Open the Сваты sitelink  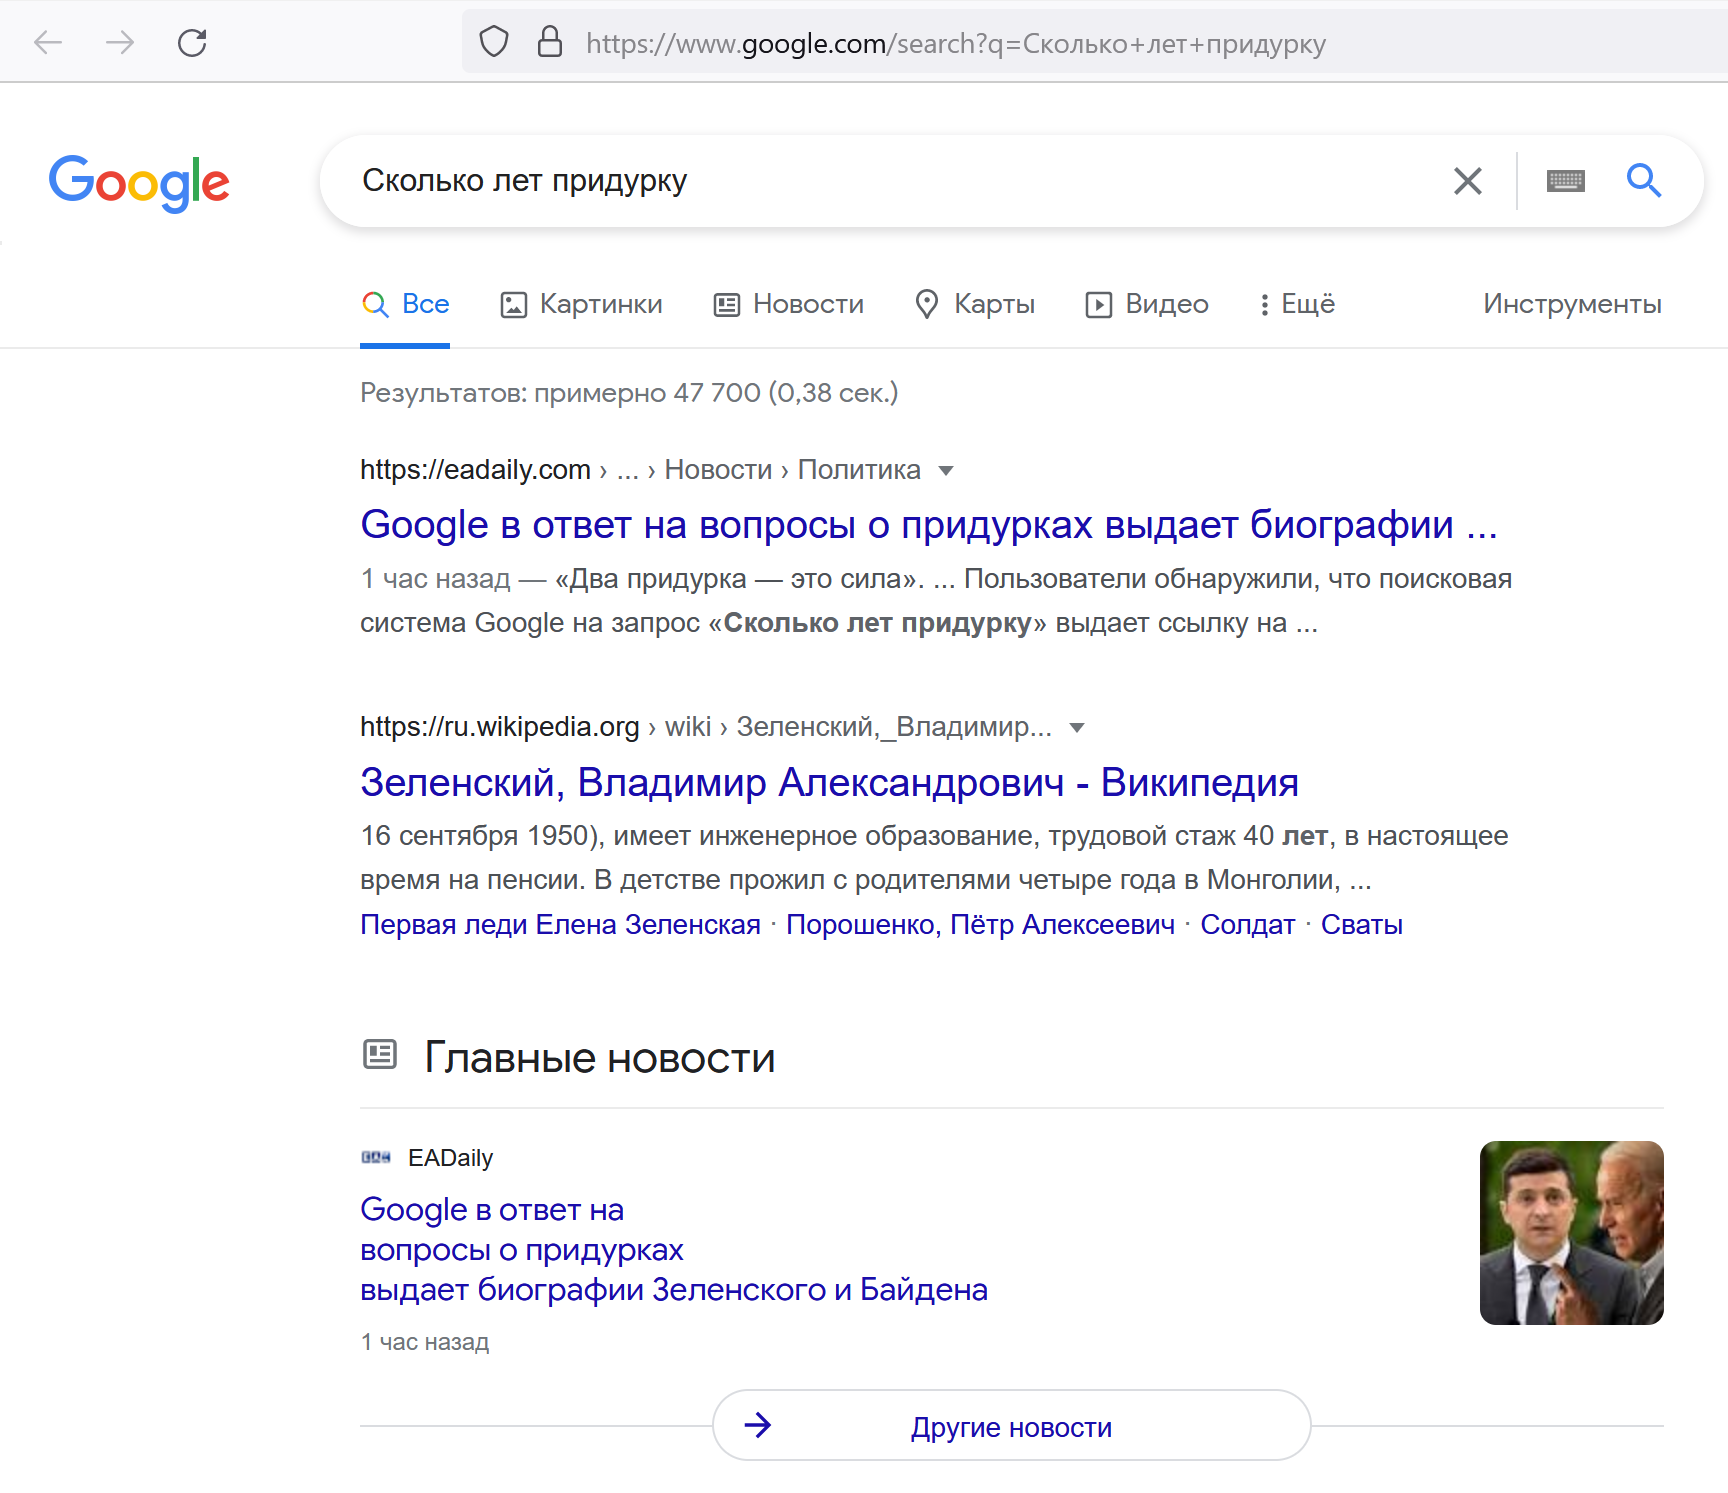coord(1361,925)
